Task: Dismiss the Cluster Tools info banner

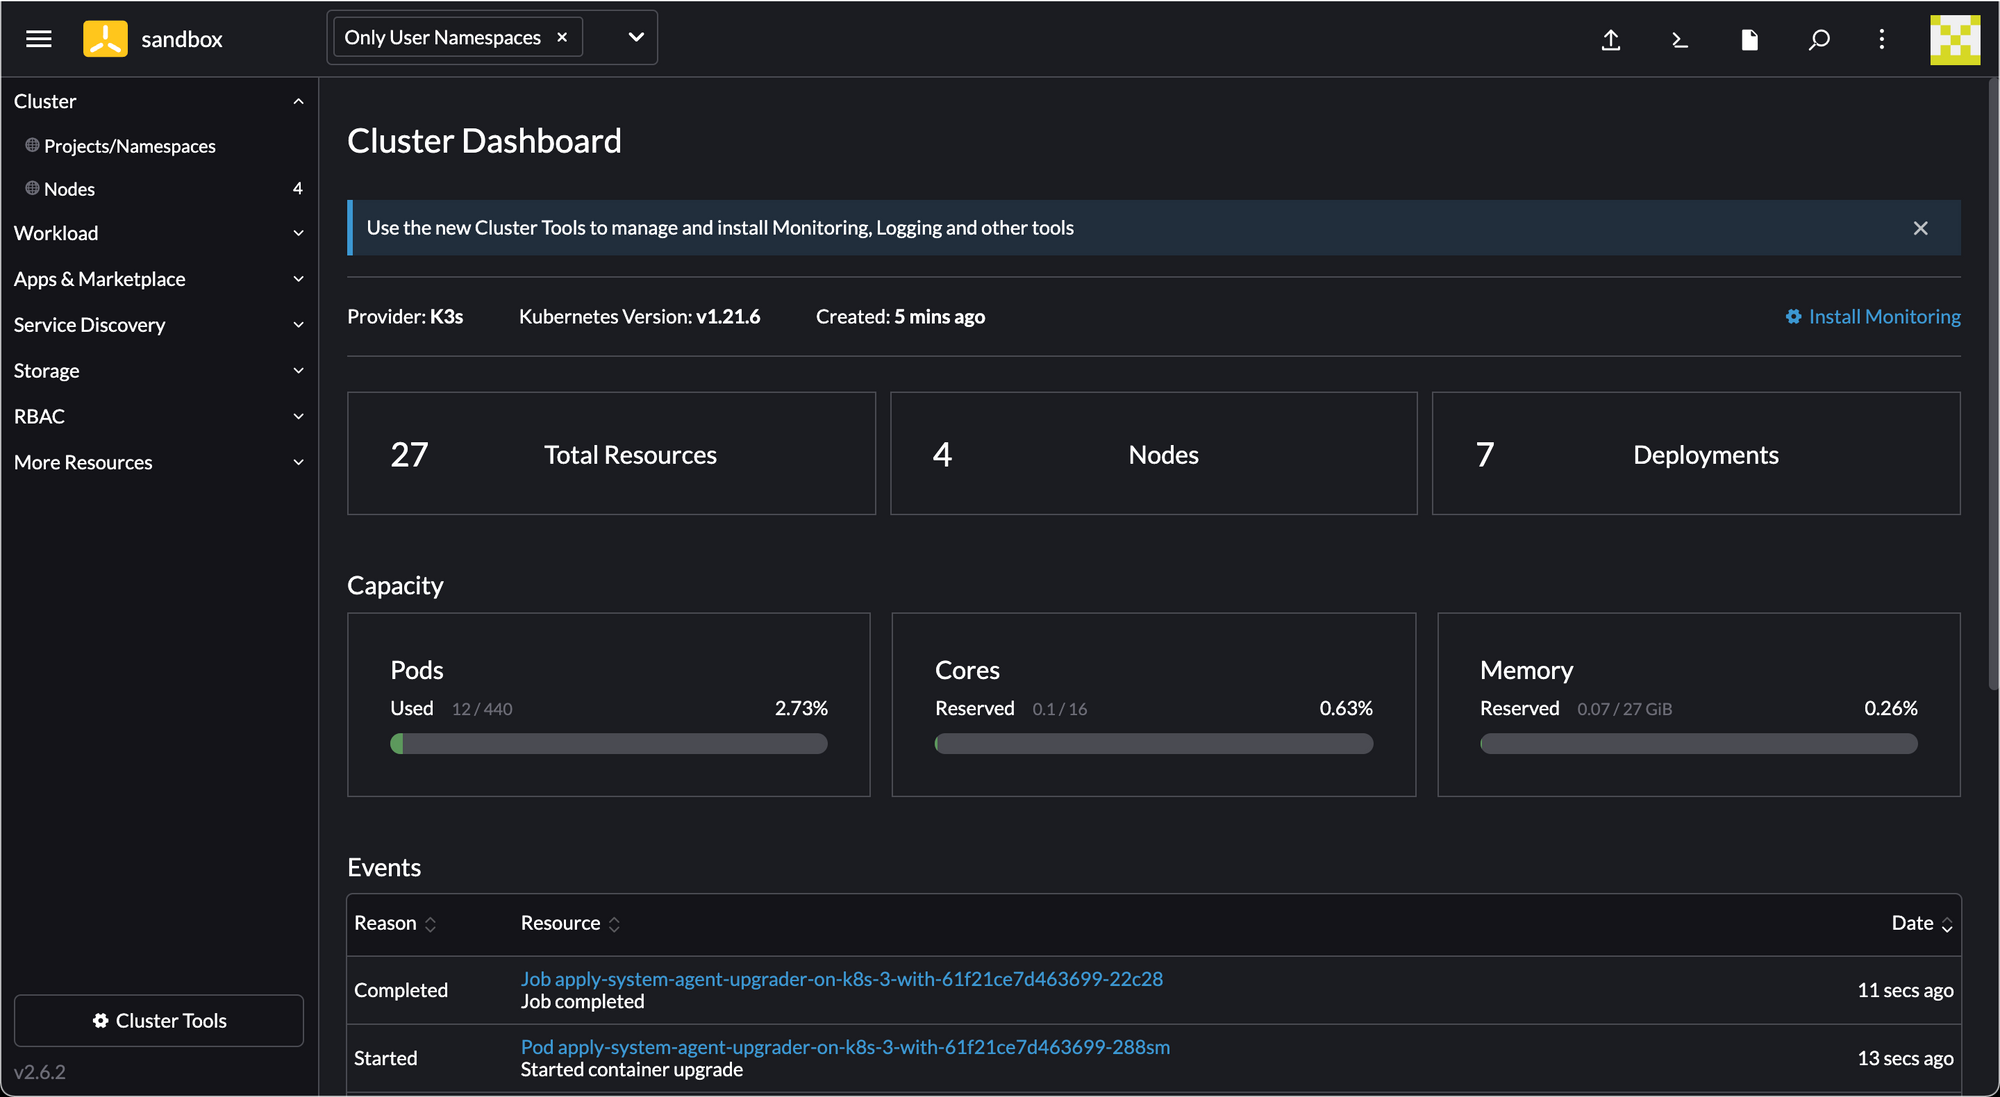Action: coord(1920,228)
